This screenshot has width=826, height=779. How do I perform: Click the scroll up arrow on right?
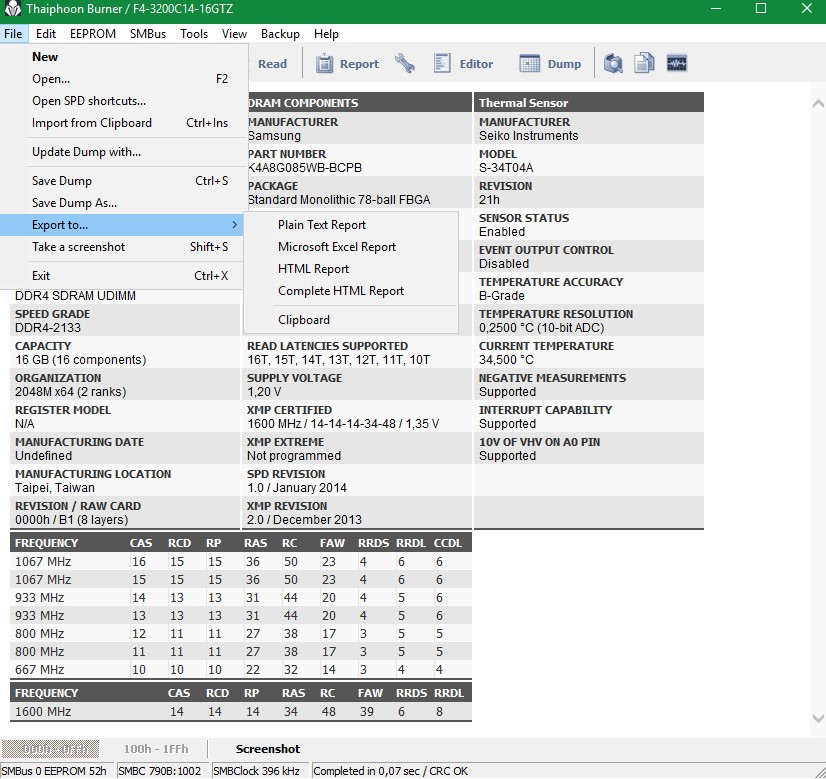[x=818, y=104]
